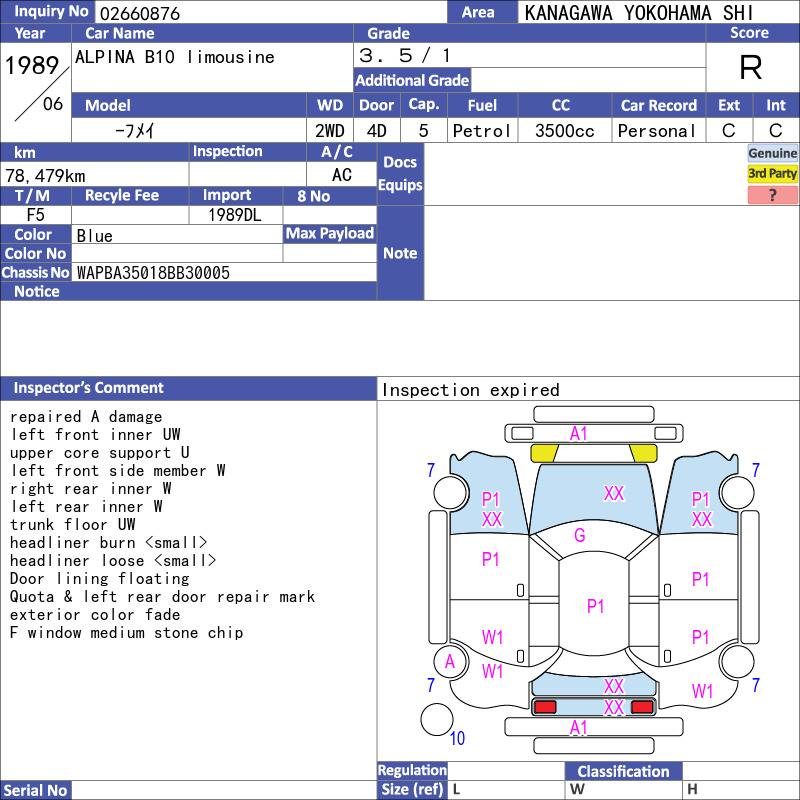800x800 pixels.
Task: Click the engine size 3500cc
Action: (x=564, y=131)
